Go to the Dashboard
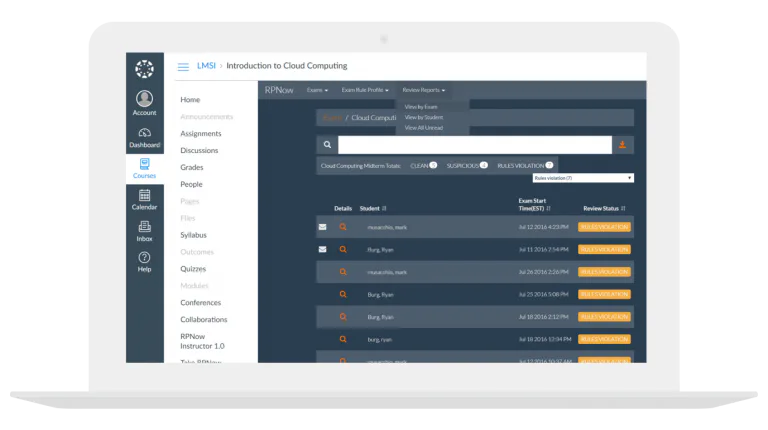This screenshot has height=430, width=768. tap(144, 138)
